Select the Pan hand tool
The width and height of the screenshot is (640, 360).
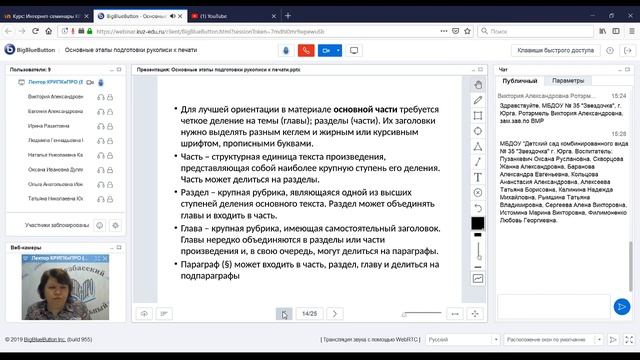(478, 85)
